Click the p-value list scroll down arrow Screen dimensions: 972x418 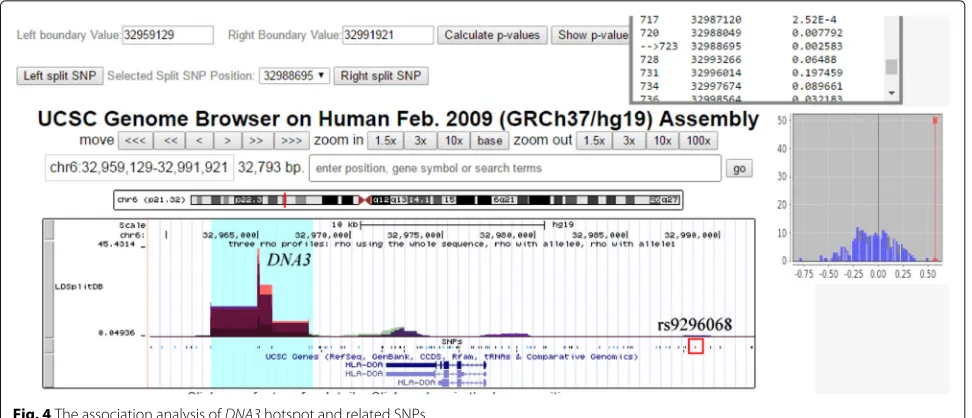(891, 93)
